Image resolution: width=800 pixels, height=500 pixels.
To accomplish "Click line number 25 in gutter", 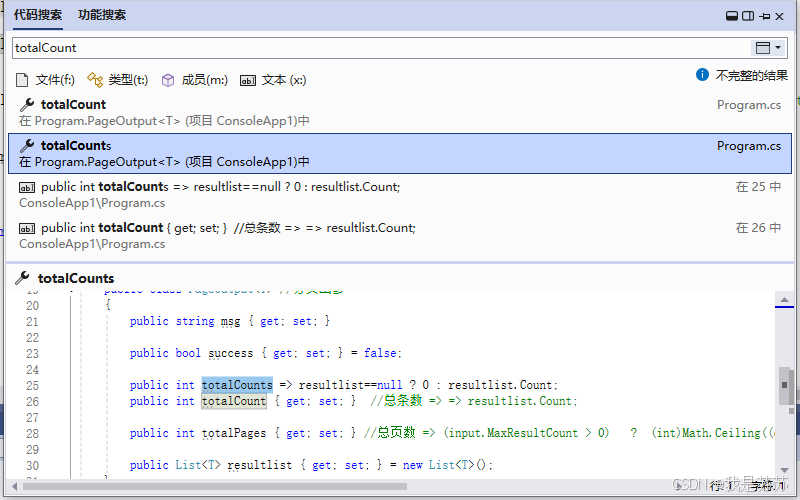I will [33, 385].
